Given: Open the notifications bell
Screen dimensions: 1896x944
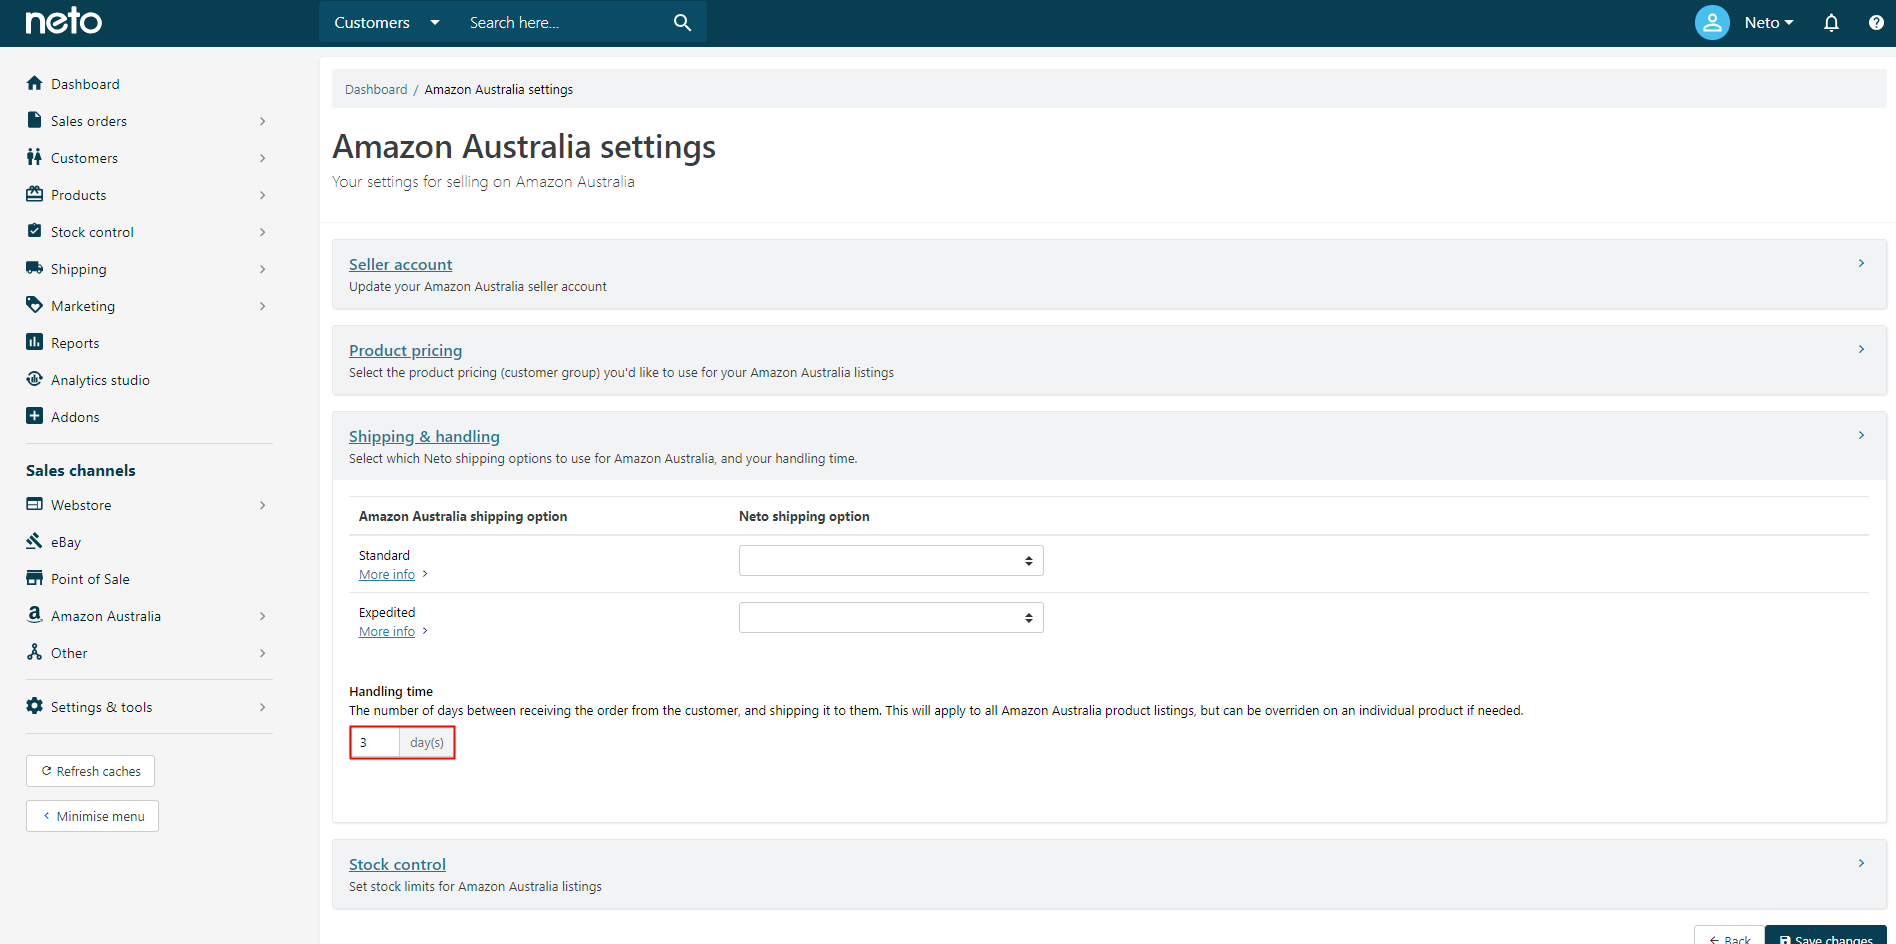Looking at the screenshot, I should click(x=1831, y=23).
